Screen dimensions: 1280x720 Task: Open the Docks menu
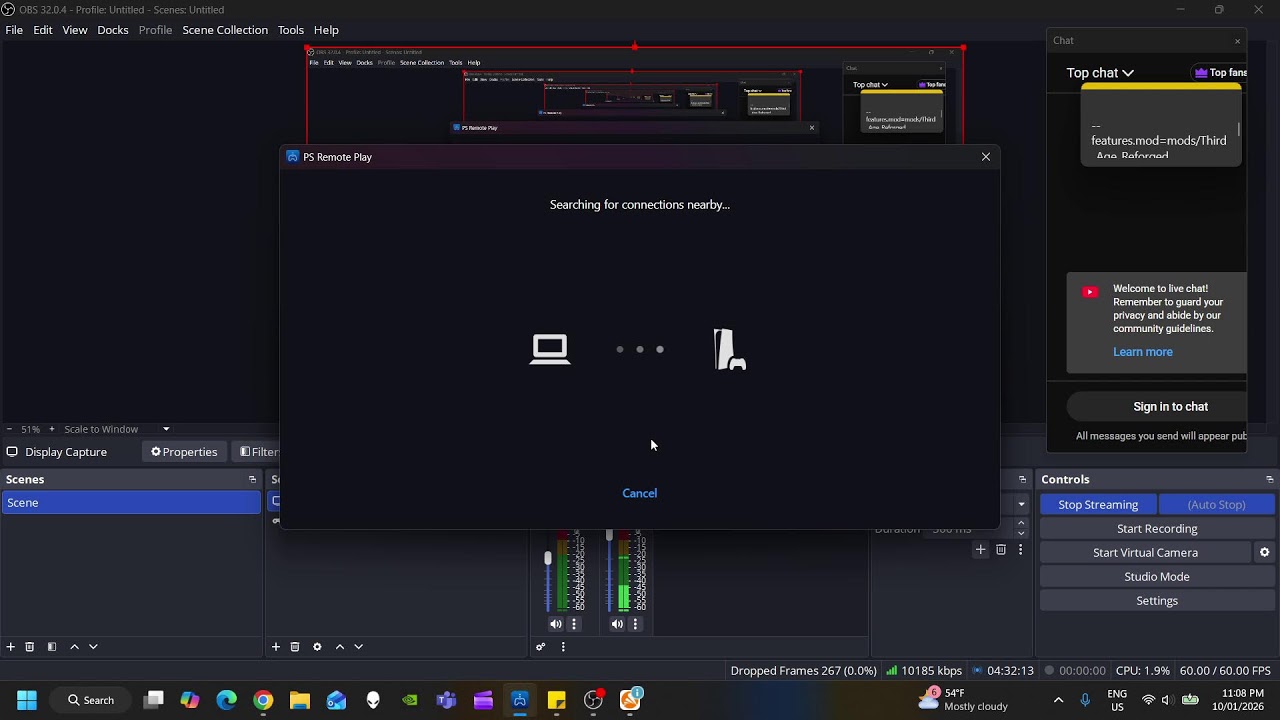113,30
